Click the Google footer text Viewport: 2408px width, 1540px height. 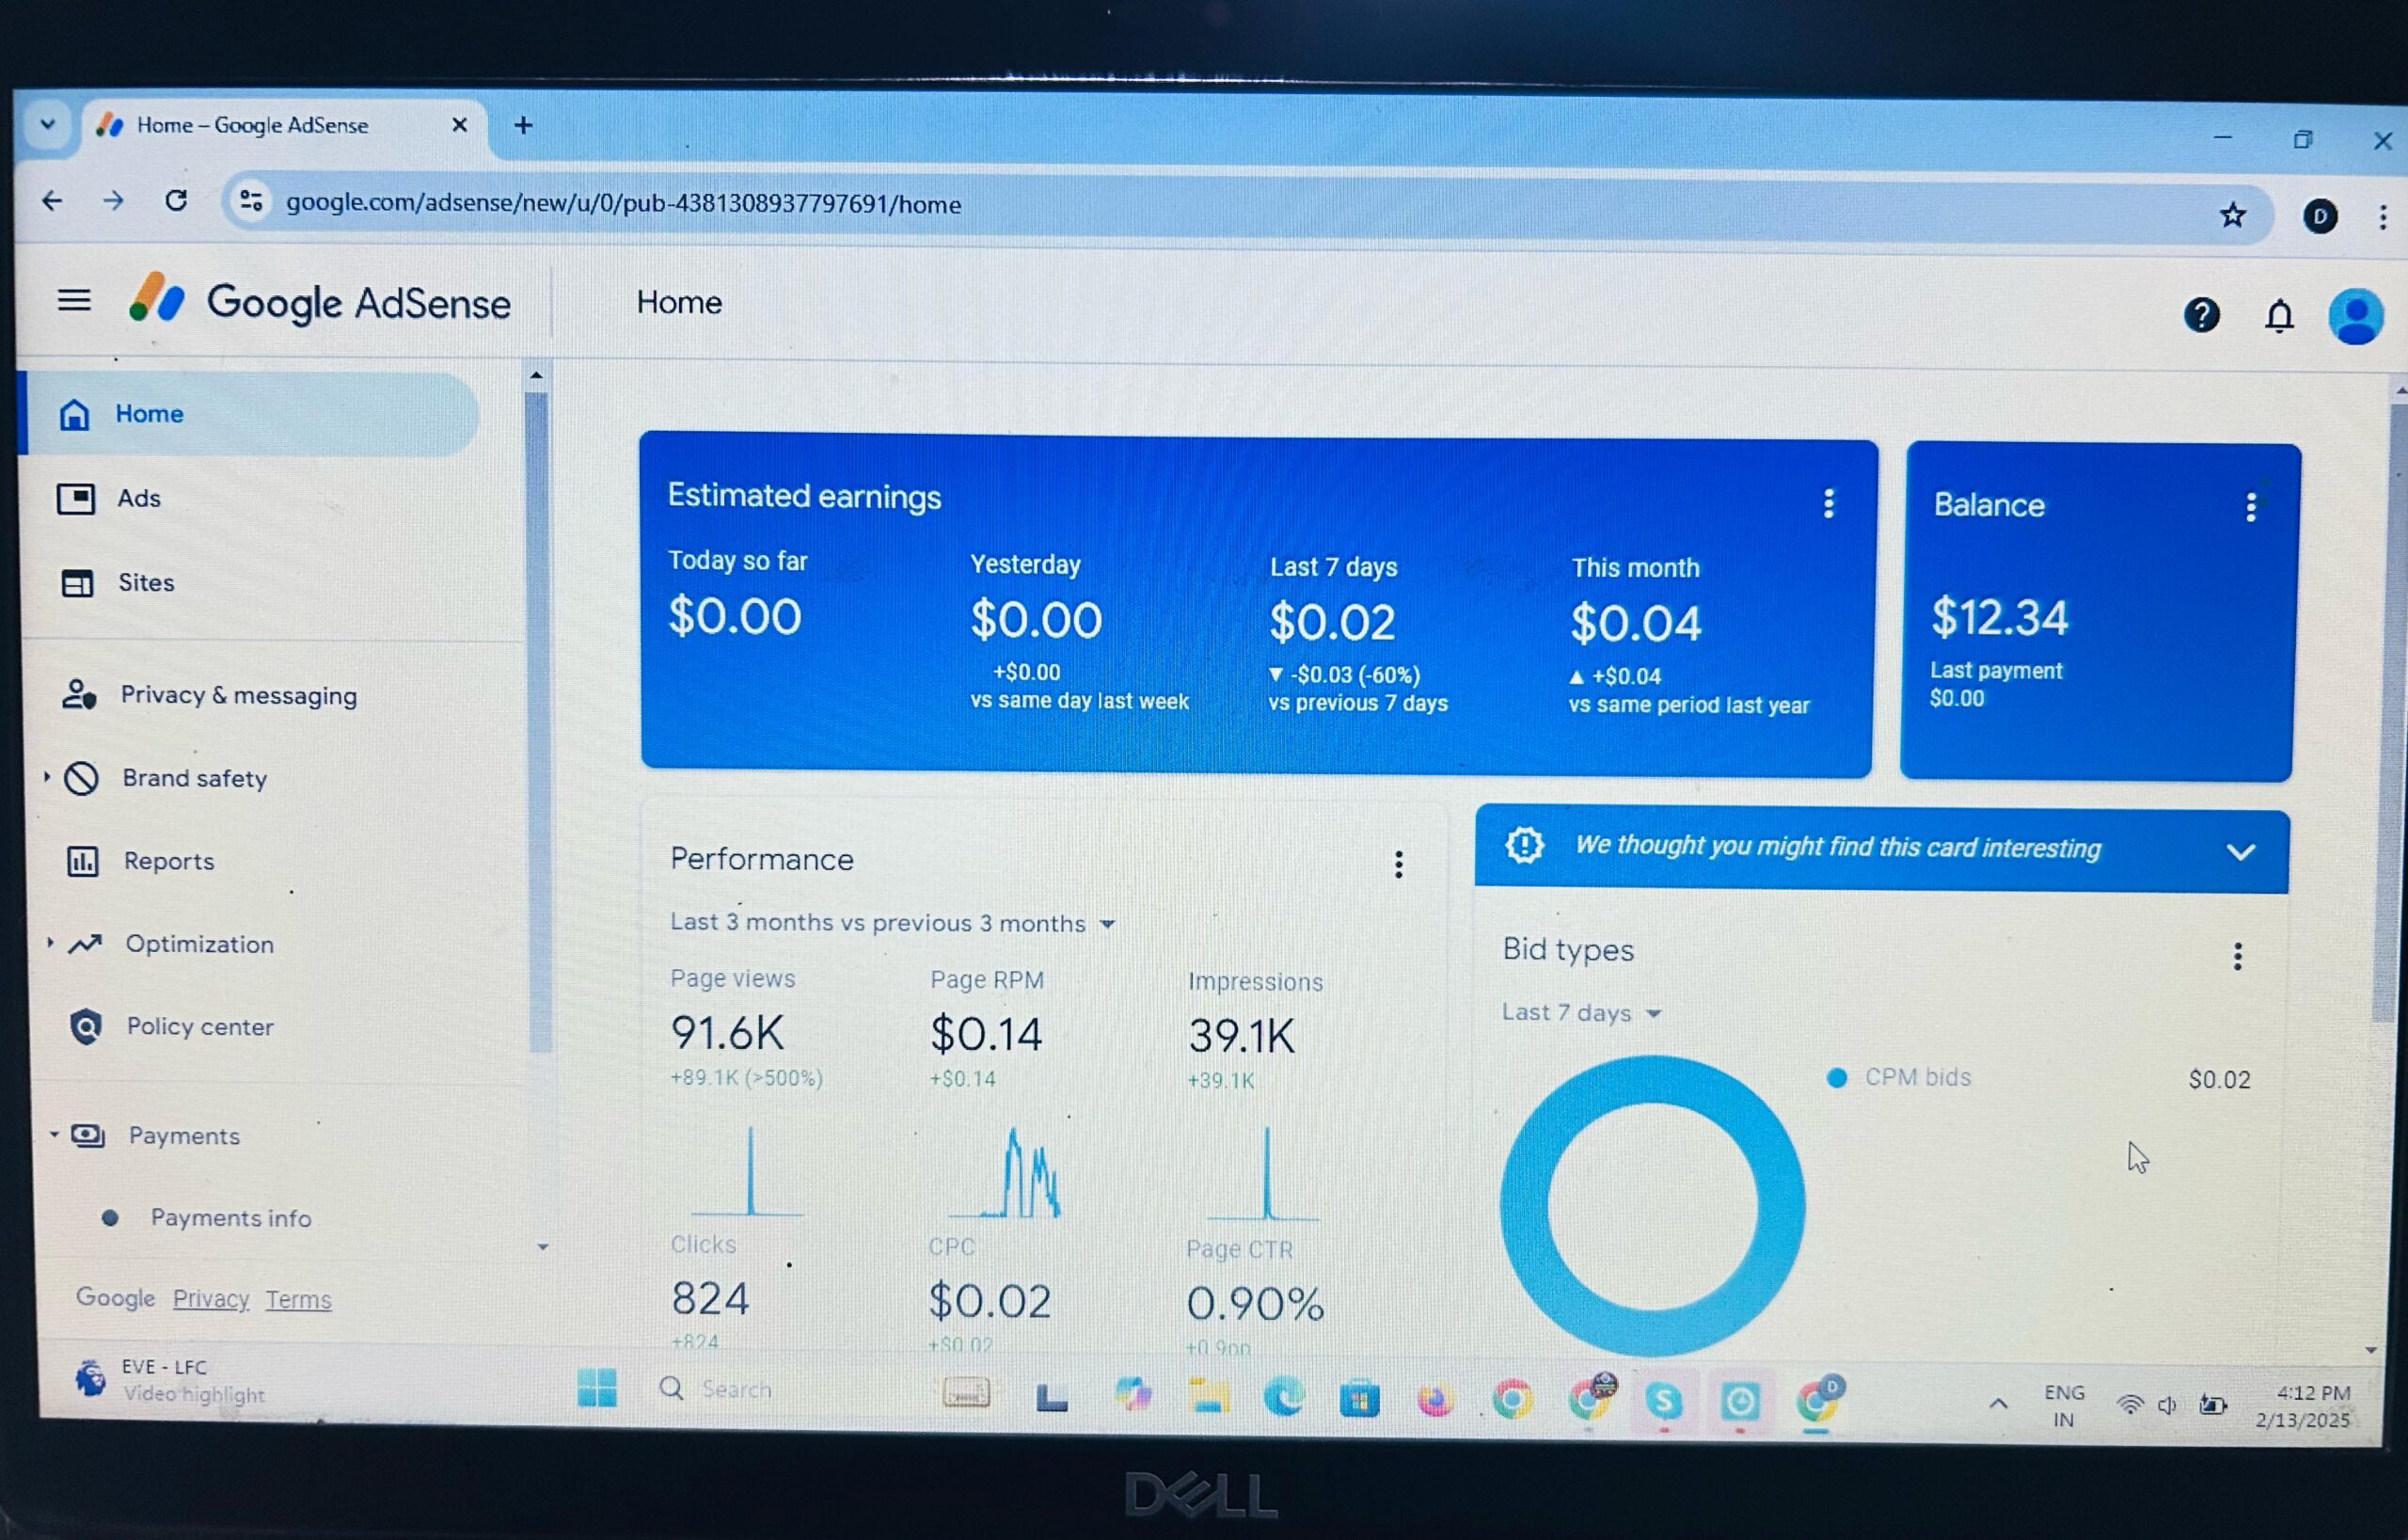[x=115, y=1297]
